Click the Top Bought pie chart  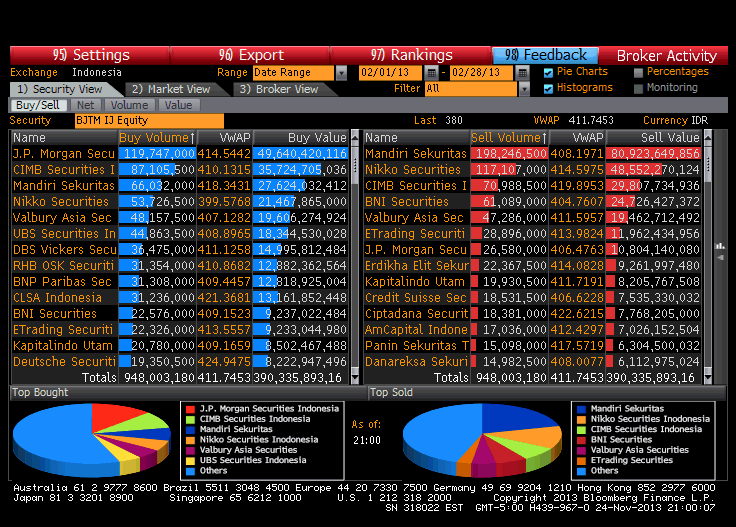pos(91,439)
